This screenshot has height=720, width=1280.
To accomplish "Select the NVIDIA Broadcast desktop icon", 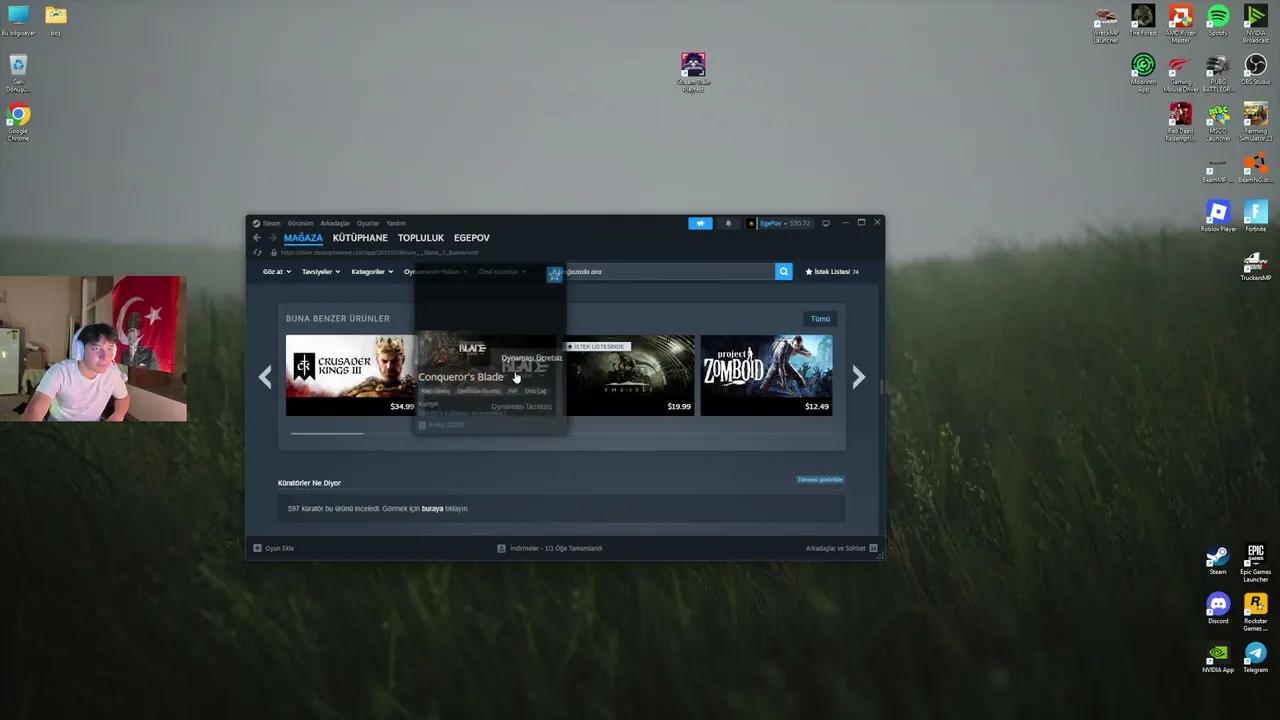I will click(1255, 24).
